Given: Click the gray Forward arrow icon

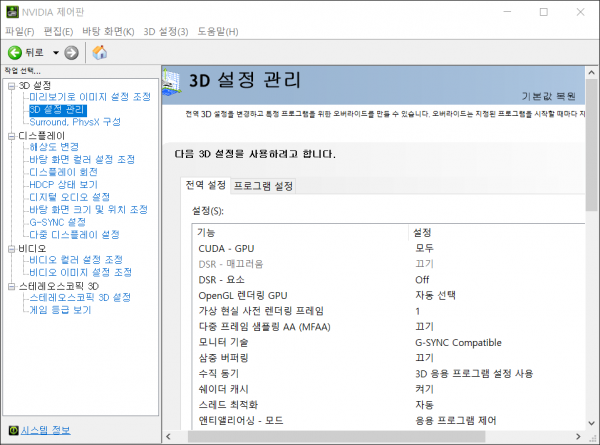Looking at the screenshot, I should (71, 53).
